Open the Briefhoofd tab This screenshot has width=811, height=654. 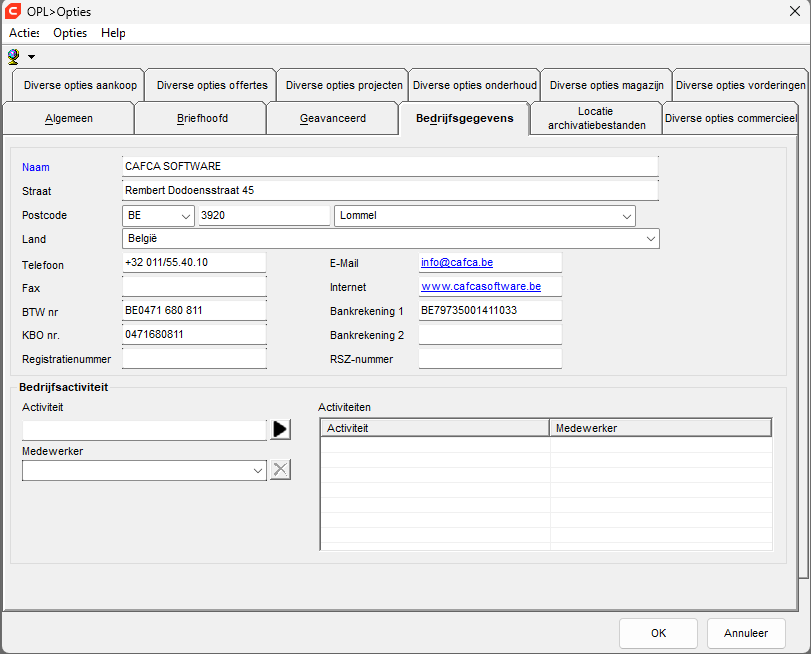202,118
